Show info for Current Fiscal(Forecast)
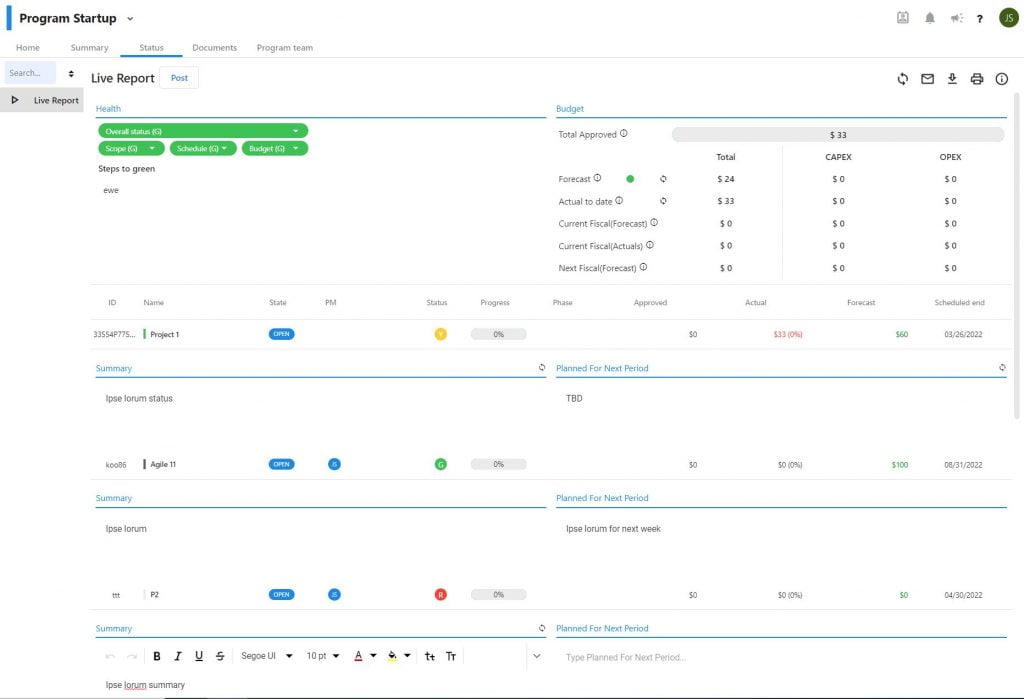Screen dimensions: 1024x699 tap(654, 223)
